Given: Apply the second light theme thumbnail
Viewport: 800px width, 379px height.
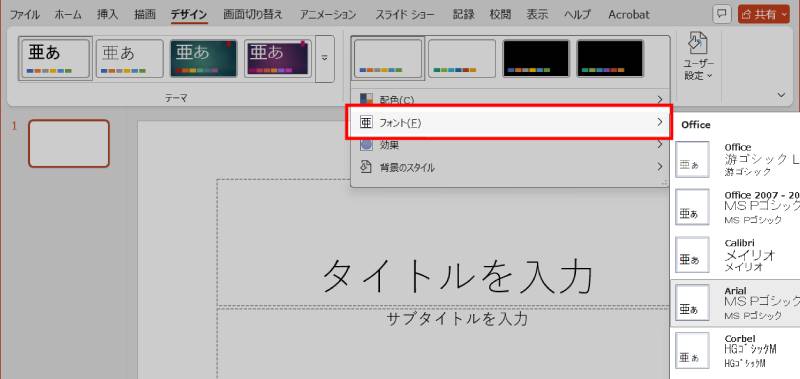Looking at the screenshot, I should coord(130,59).
